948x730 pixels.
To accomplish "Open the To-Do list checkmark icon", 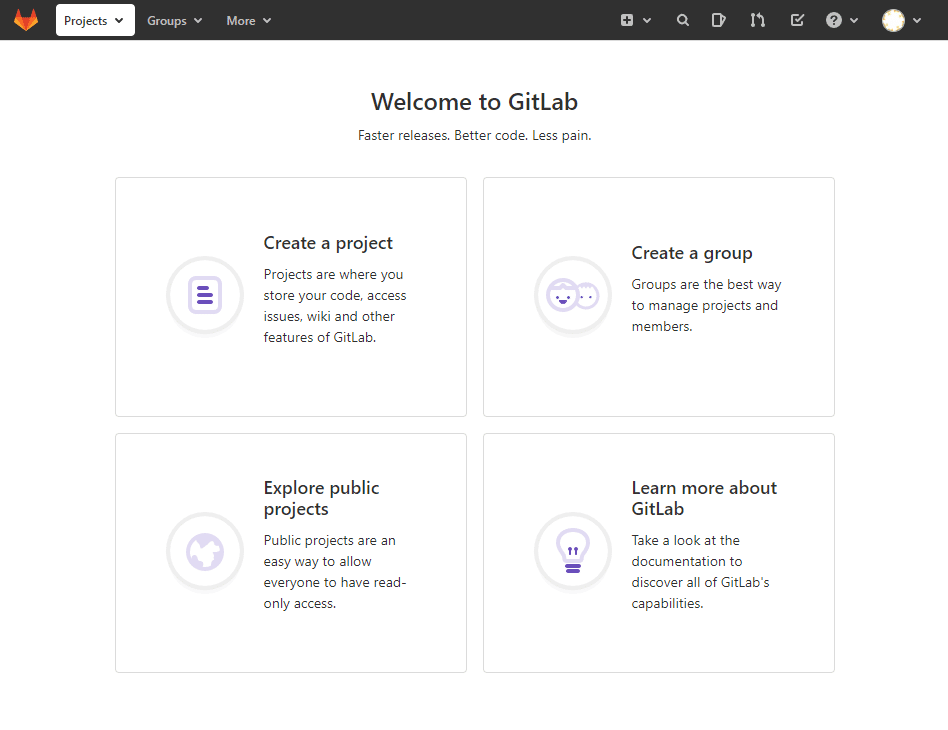I will point(797,21).
